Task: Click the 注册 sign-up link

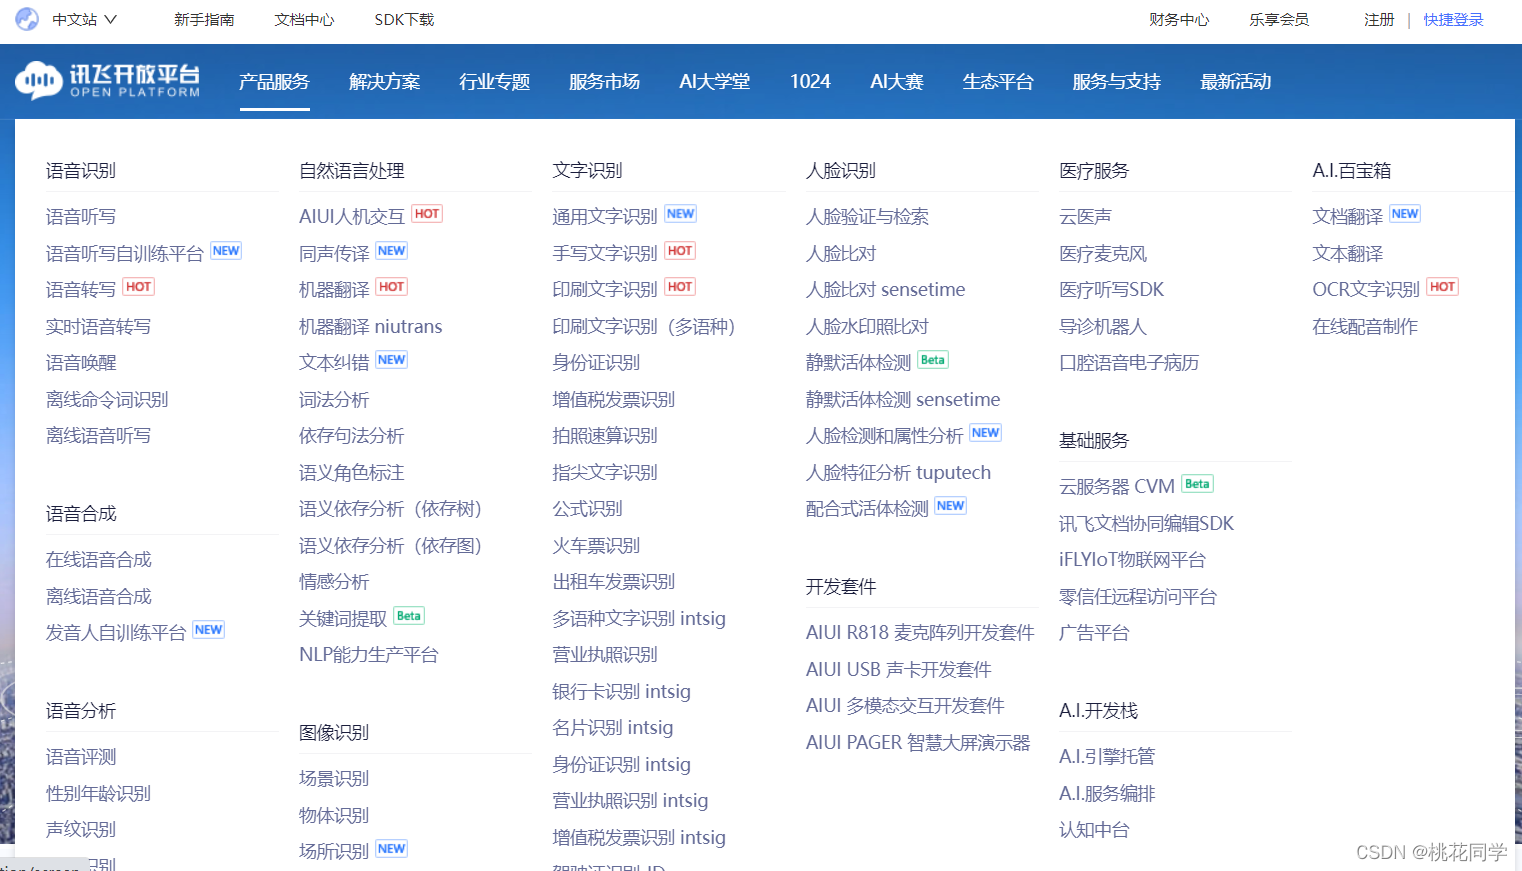Action: [x=1379, y=19]
